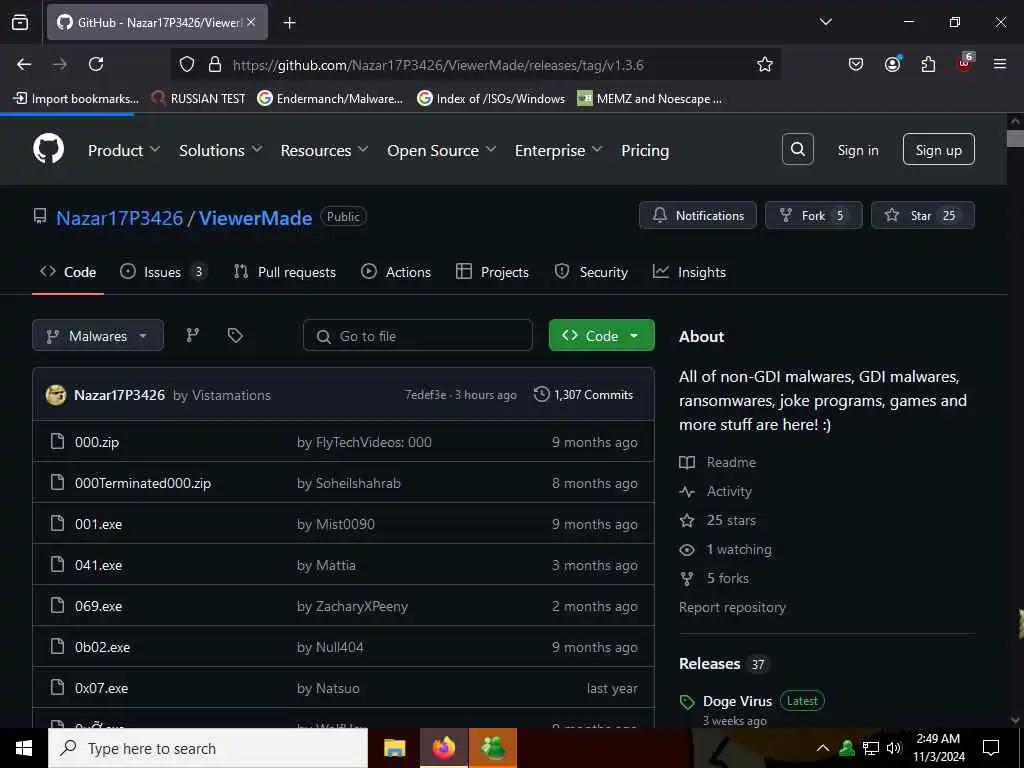Go back with the browser back arrow

pyautogui.click(x=24, y=64)
